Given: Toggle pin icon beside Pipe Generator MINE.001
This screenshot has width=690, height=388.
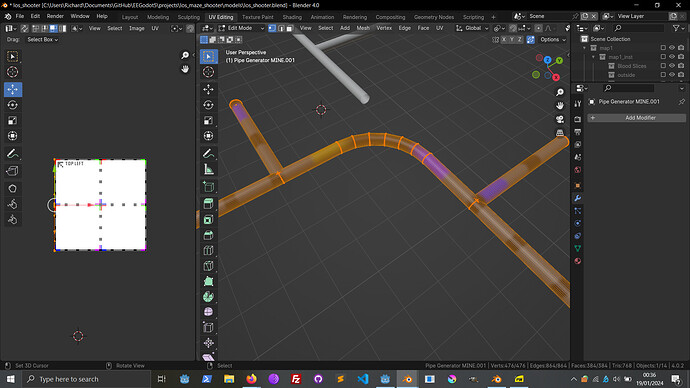Looking at the screenshot, I should [x=682, y=102].
